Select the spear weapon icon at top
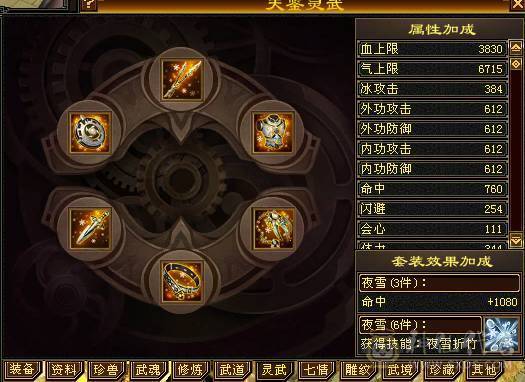This screenshot has height=382, width=525. tap(182, 80)
